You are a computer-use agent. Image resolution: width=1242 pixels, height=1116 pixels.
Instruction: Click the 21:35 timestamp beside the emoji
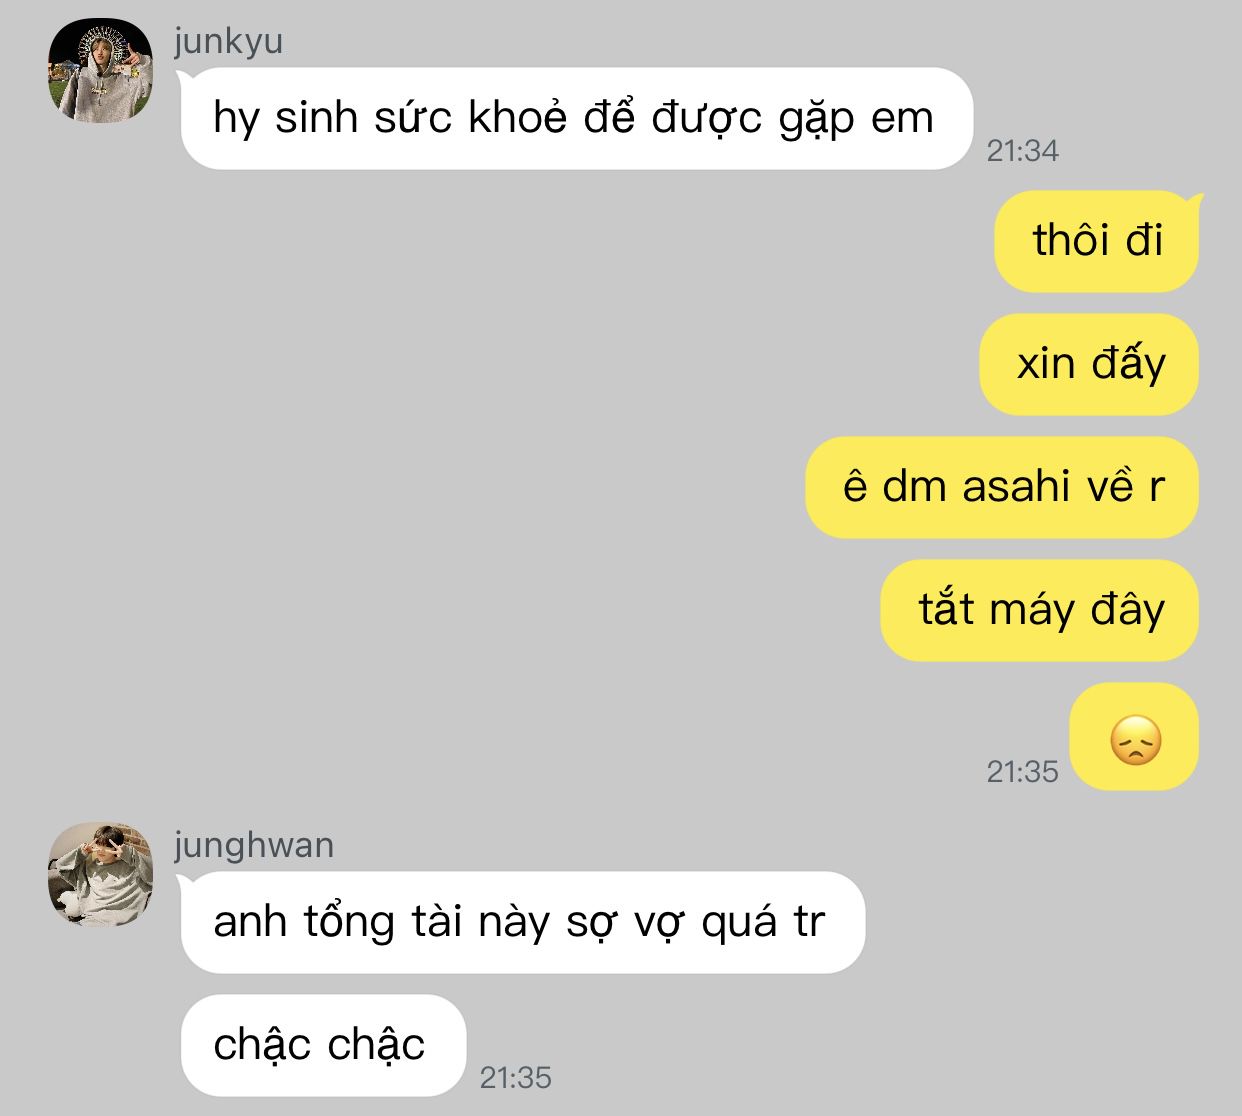1022,772
